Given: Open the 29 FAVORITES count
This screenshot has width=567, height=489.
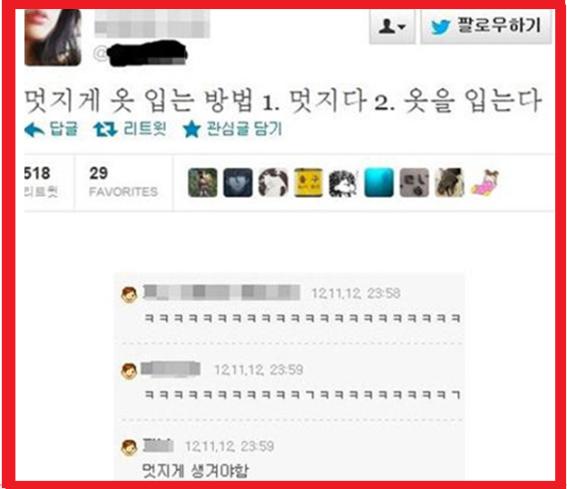Looking at the screenshot, I should pyautogui.click(x=123, y=183).
